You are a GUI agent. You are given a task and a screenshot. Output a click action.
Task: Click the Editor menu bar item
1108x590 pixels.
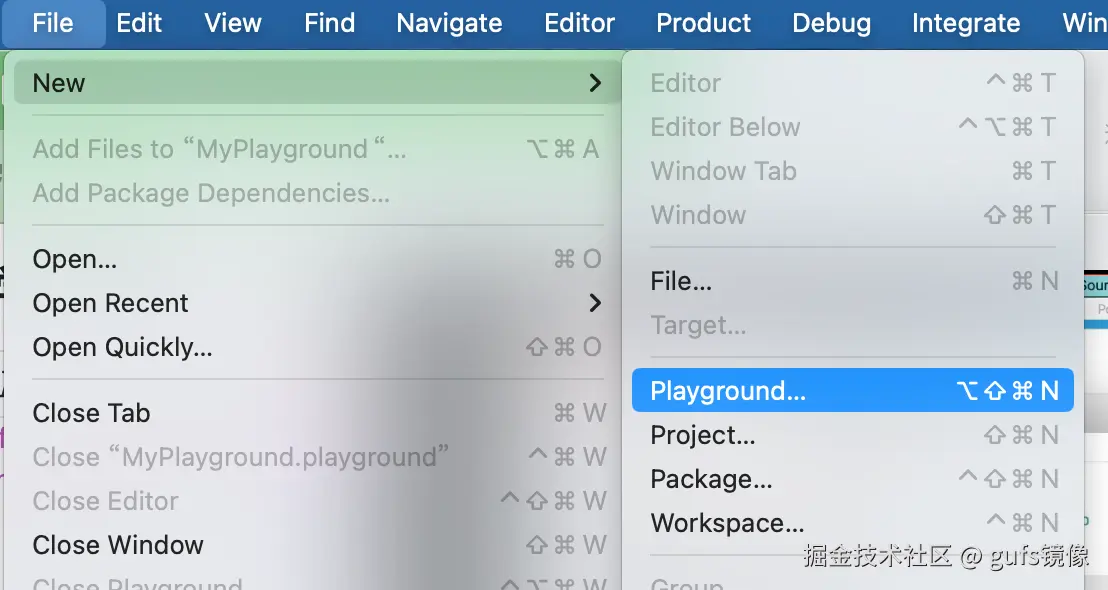pos(579,23)
